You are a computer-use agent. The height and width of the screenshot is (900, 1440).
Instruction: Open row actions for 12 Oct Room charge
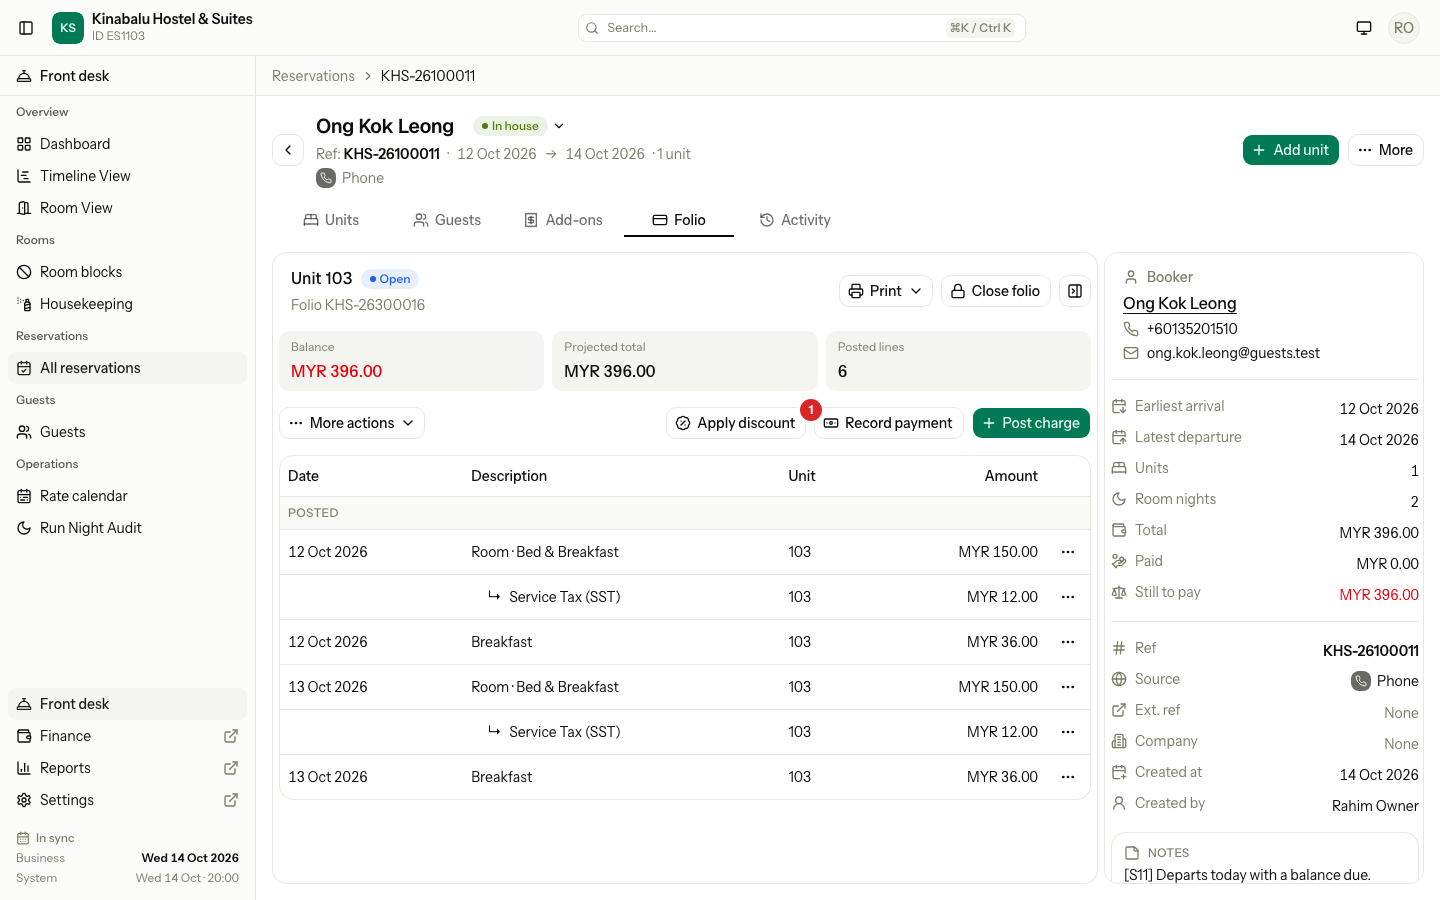pyautogui.click(x=1068, y=552)
